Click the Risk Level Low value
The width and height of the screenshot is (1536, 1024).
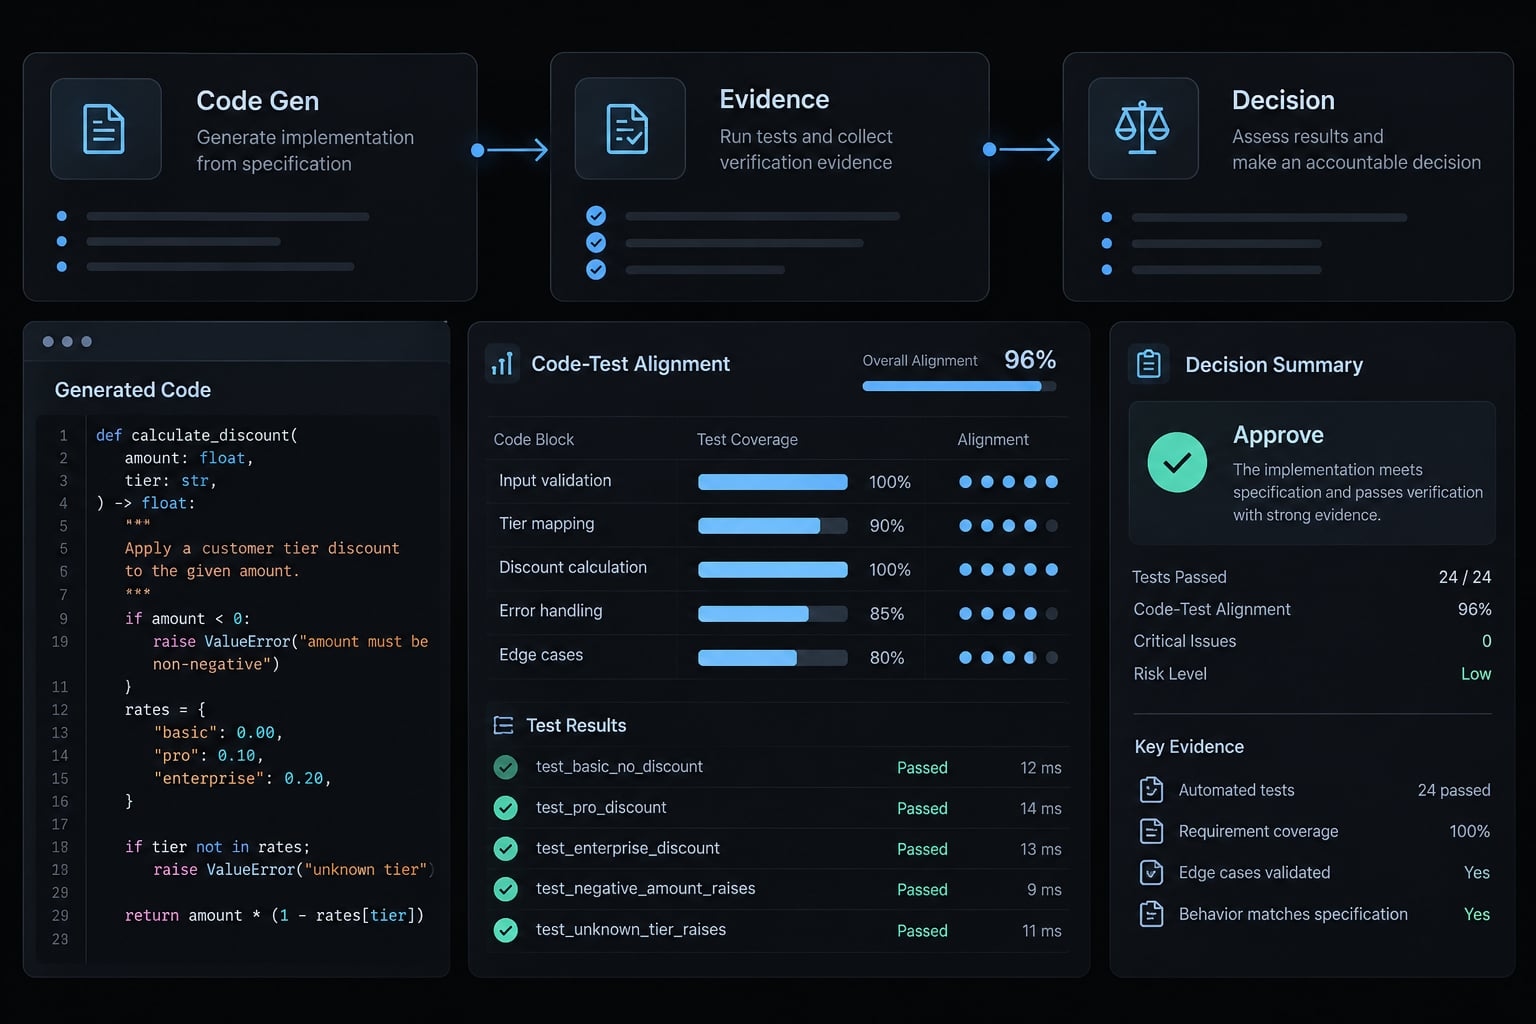coord(1476,674)
